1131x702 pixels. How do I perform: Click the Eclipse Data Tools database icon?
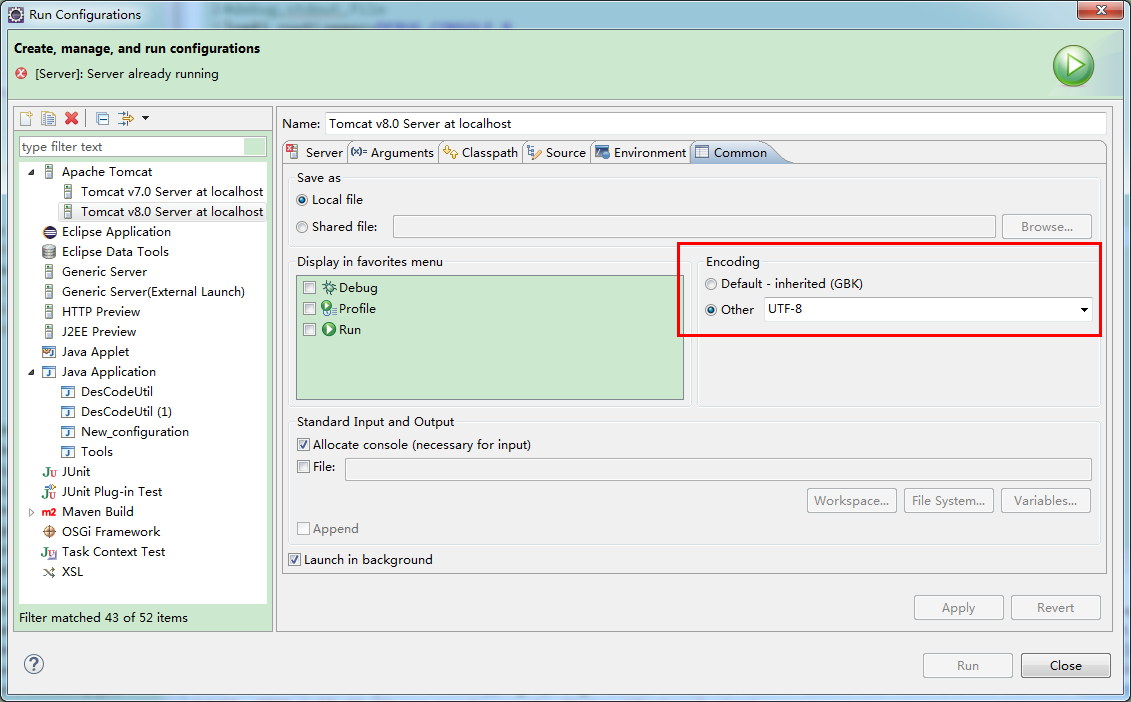click(x=49, y=252)
